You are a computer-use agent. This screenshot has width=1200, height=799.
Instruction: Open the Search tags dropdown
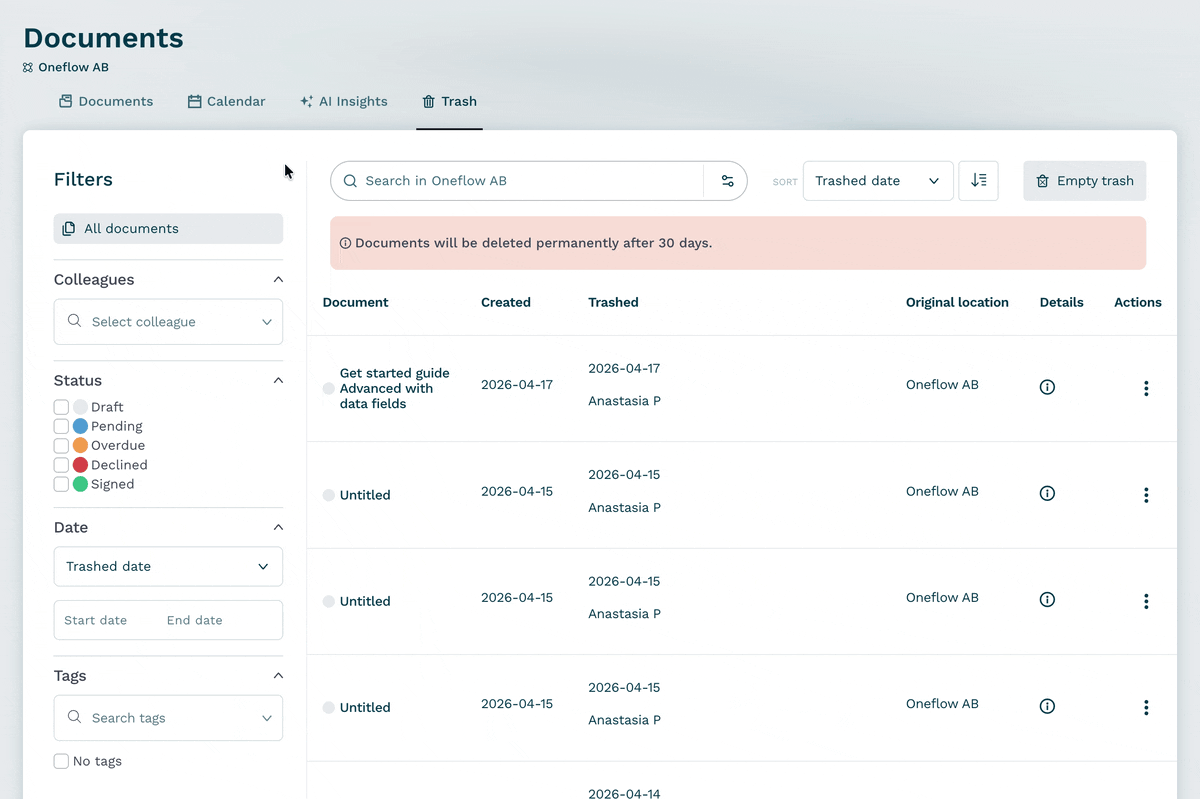point(168,718)
